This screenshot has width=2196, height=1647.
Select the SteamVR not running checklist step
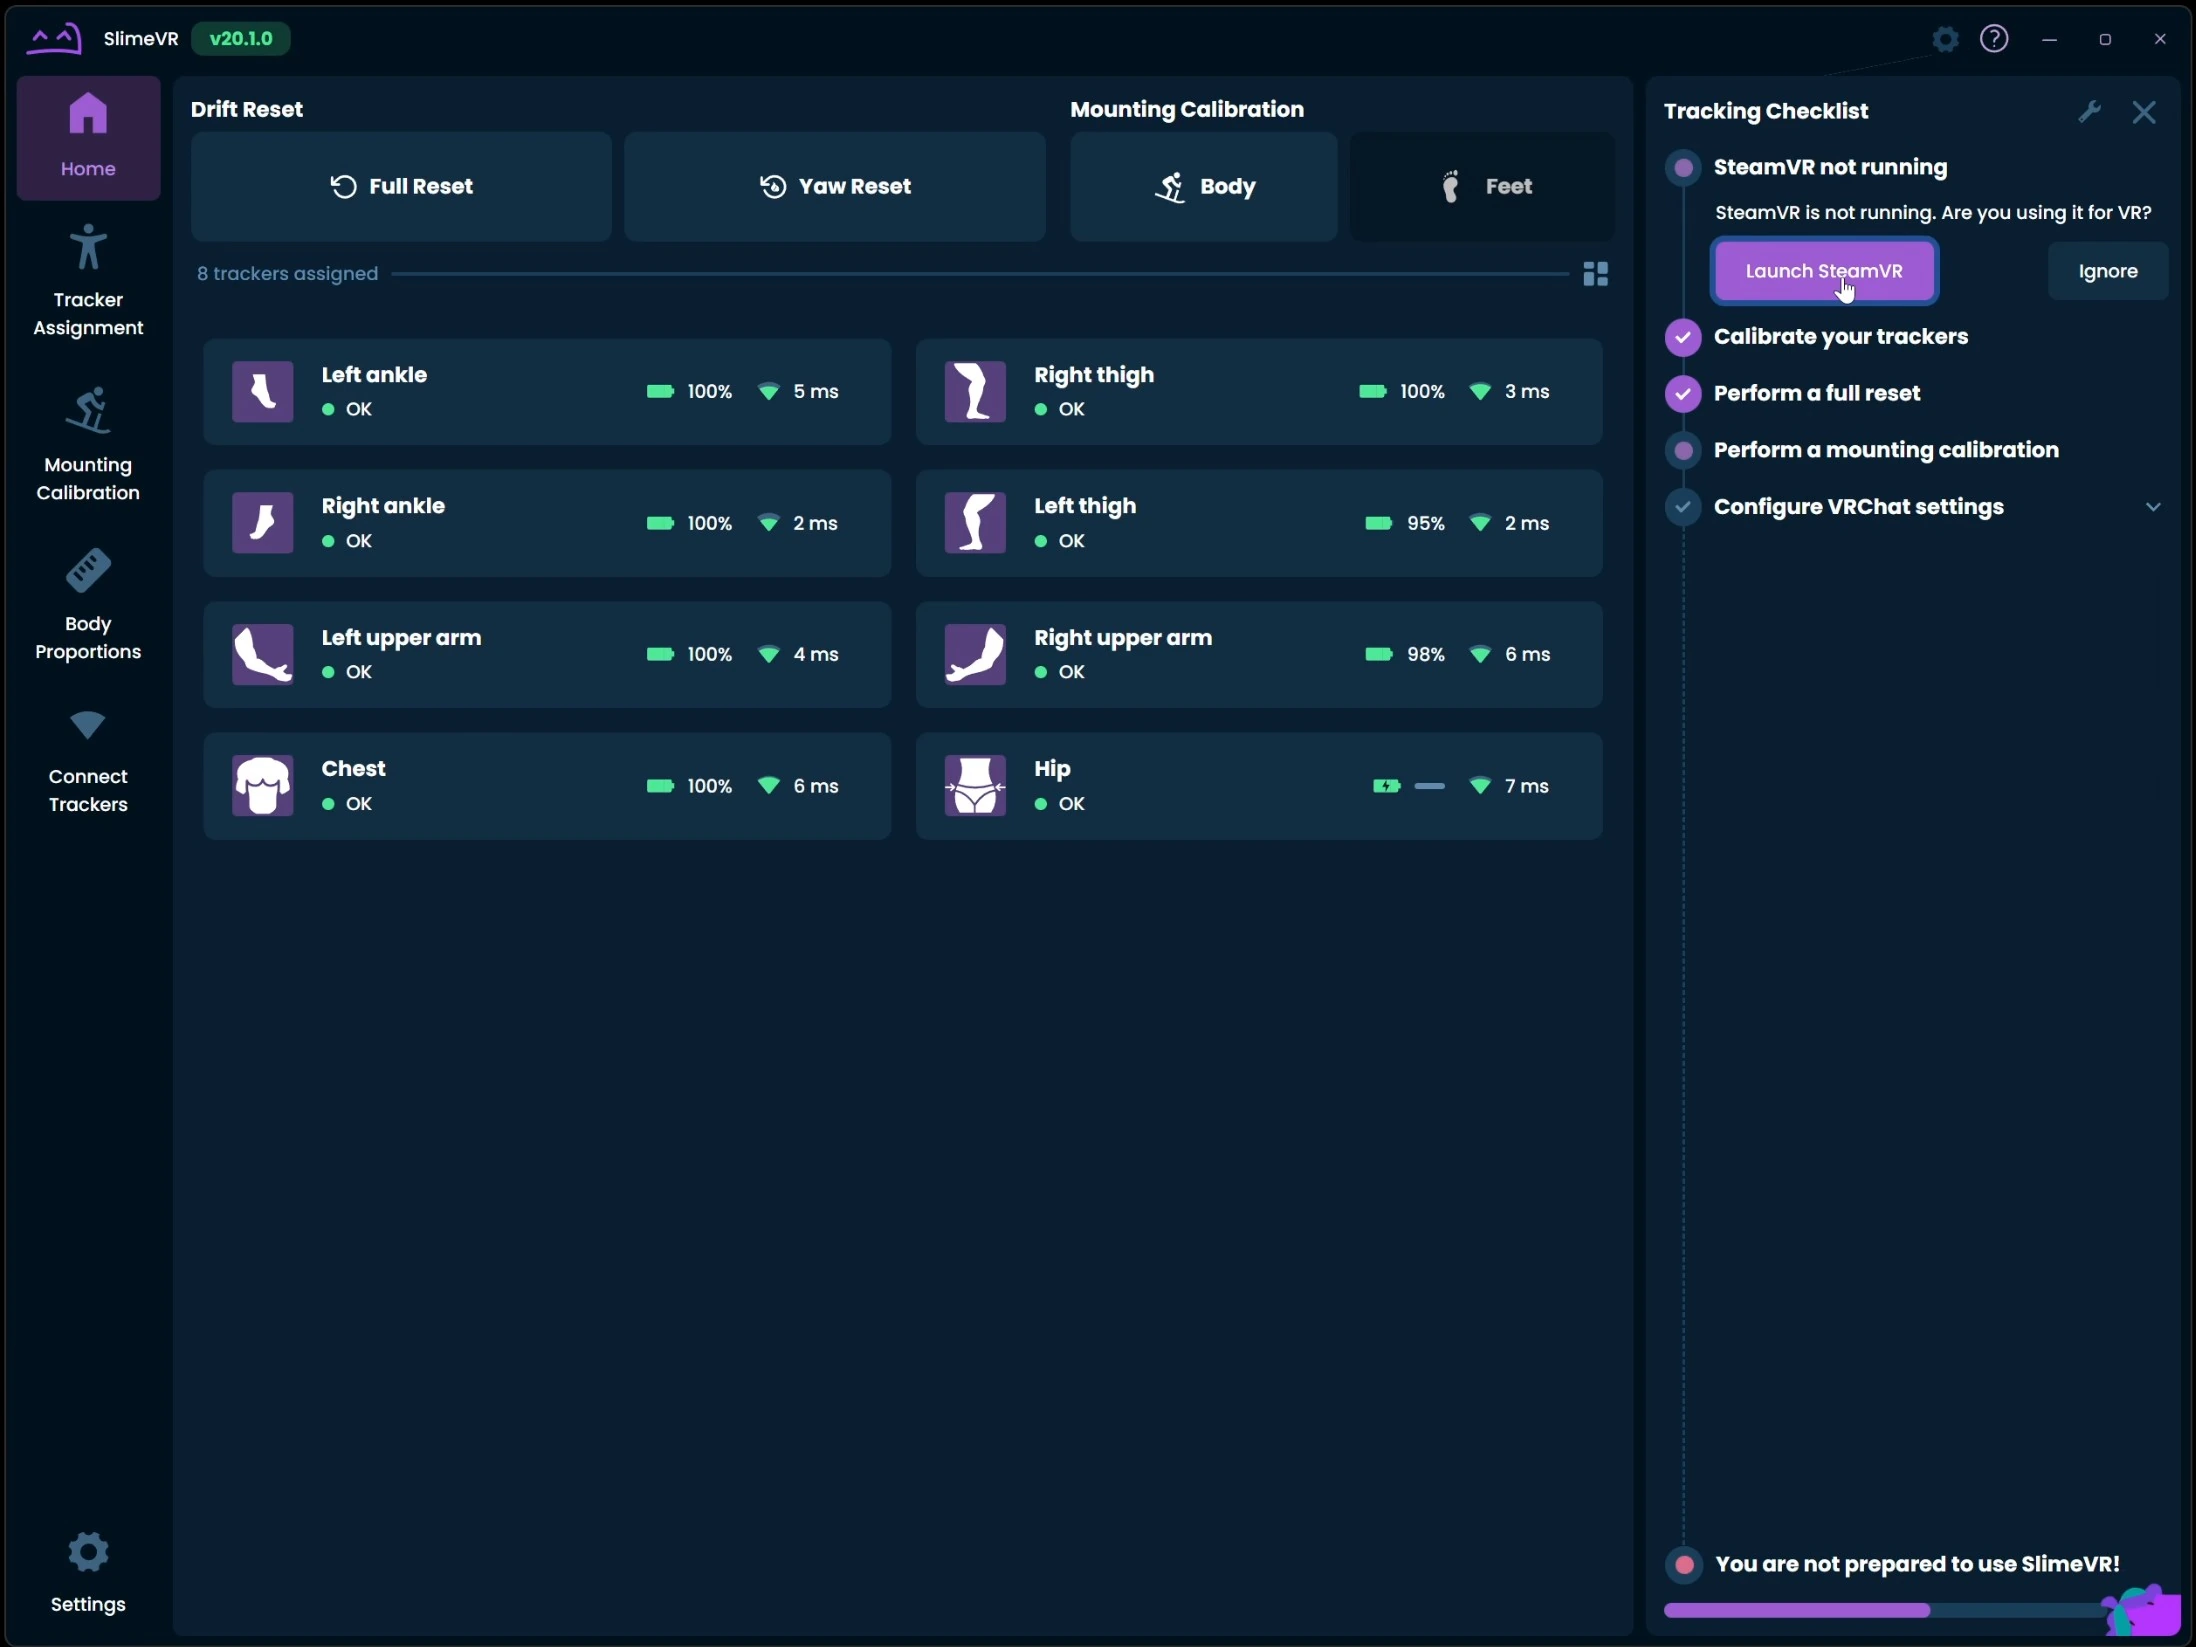point(1830,167)
